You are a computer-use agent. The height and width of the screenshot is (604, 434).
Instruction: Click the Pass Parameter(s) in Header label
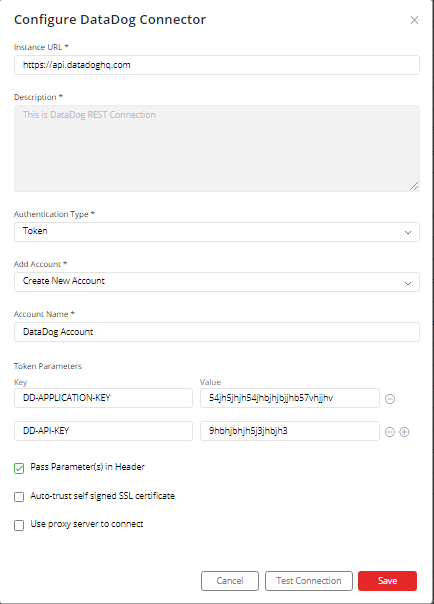pos(87,467)
